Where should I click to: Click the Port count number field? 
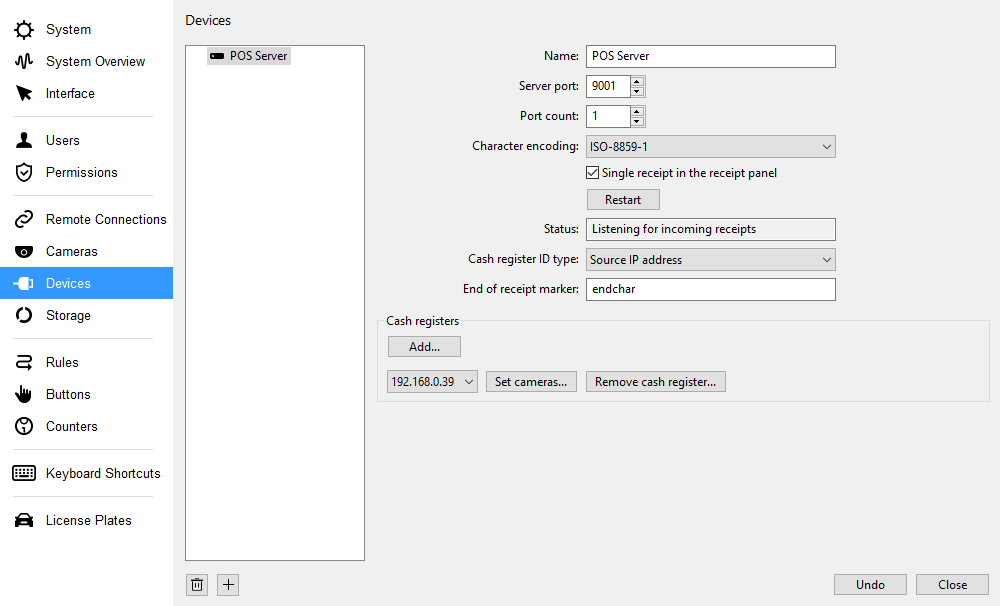[608, 116]
